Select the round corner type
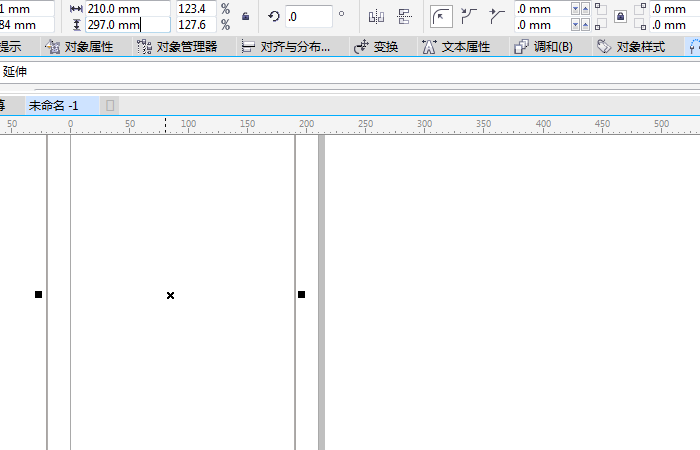The image size is (700, 450). click(x=441, y=17)
